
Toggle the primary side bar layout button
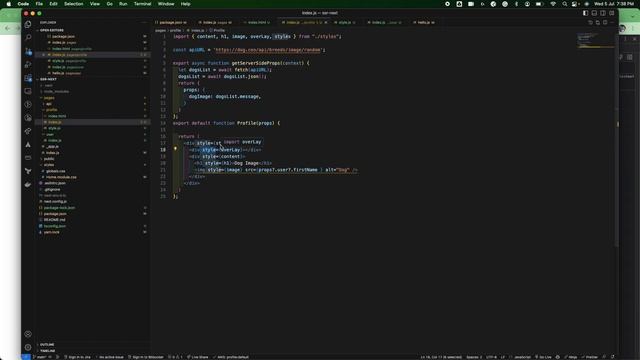tap(585, 13)
